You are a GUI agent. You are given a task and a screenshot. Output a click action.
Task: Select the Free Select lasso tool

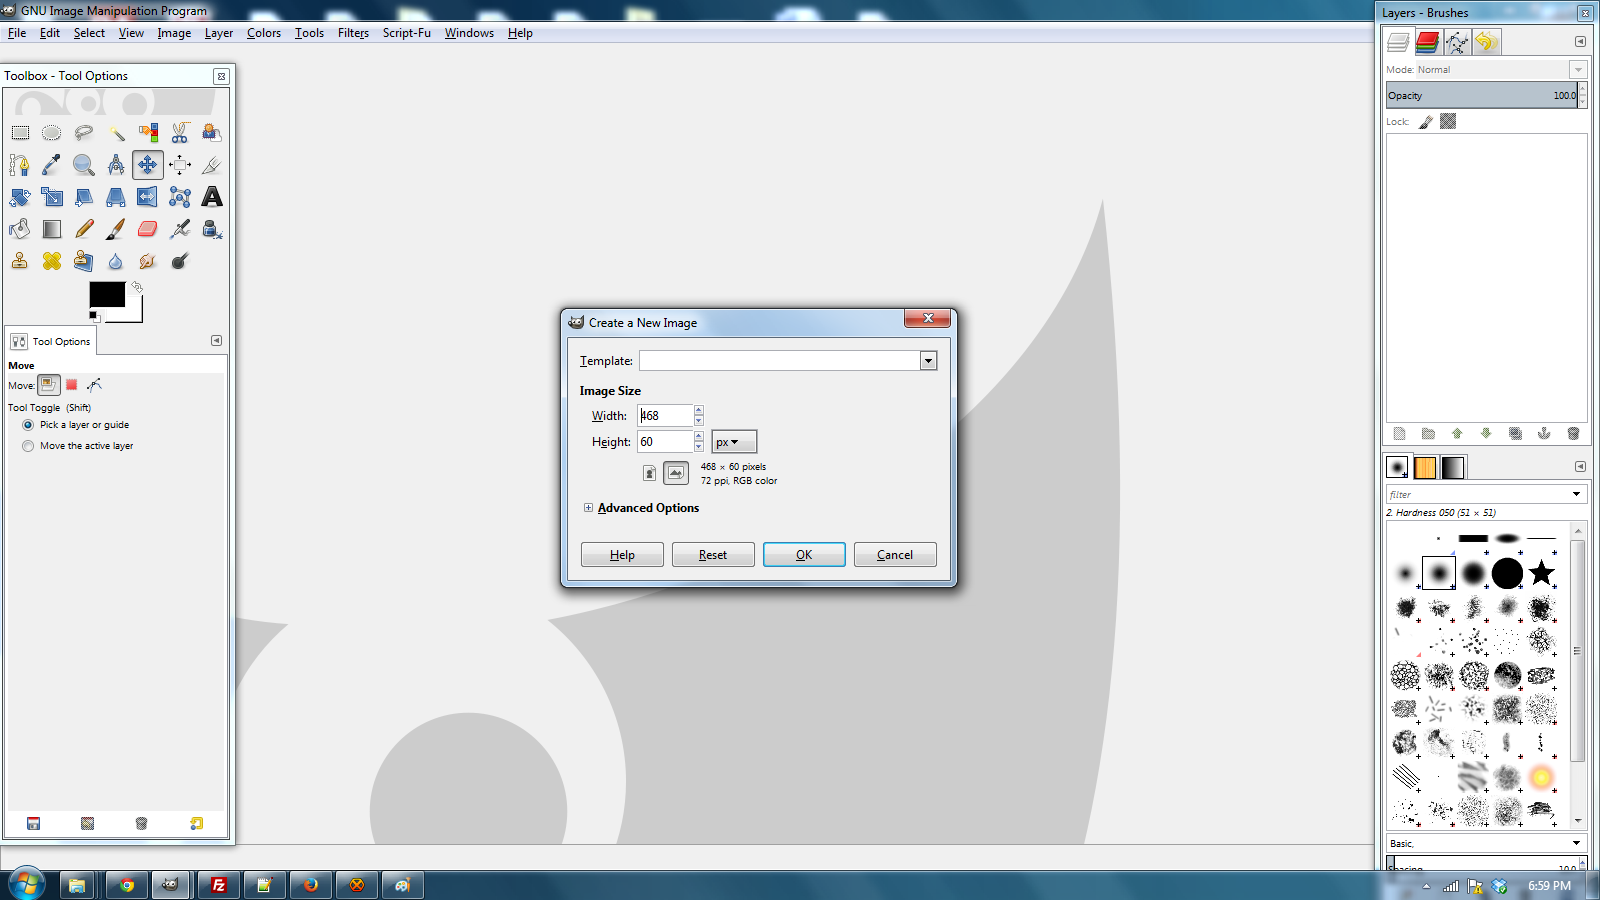pyautogui.click(x=84, y=133)
